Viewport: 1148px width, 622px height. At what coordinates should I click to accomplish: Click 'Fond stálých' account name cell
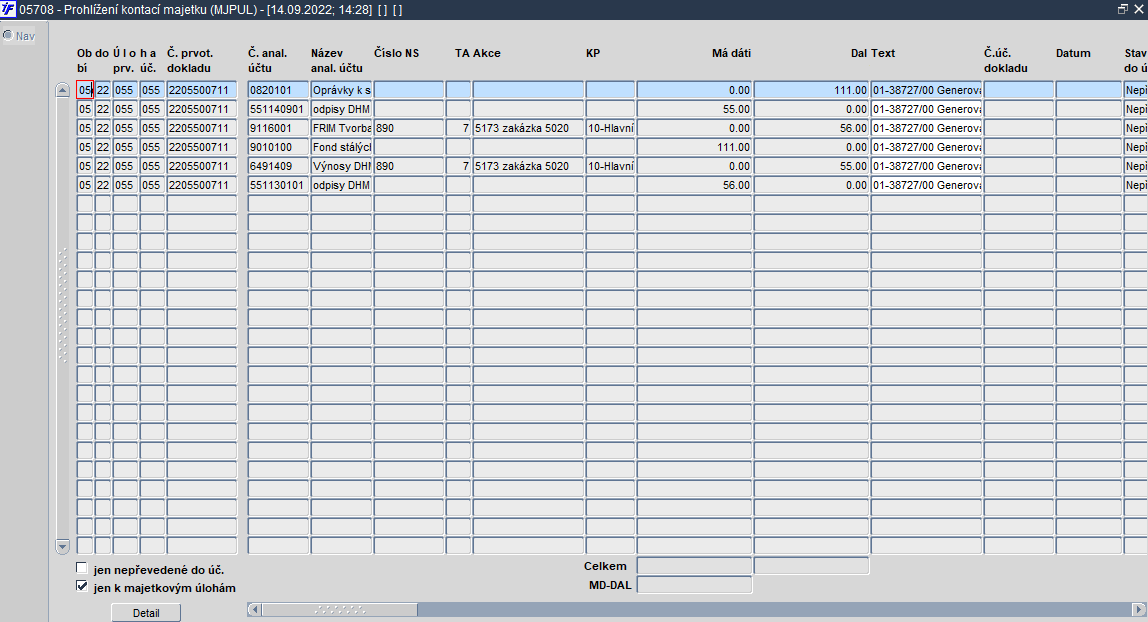341,147
